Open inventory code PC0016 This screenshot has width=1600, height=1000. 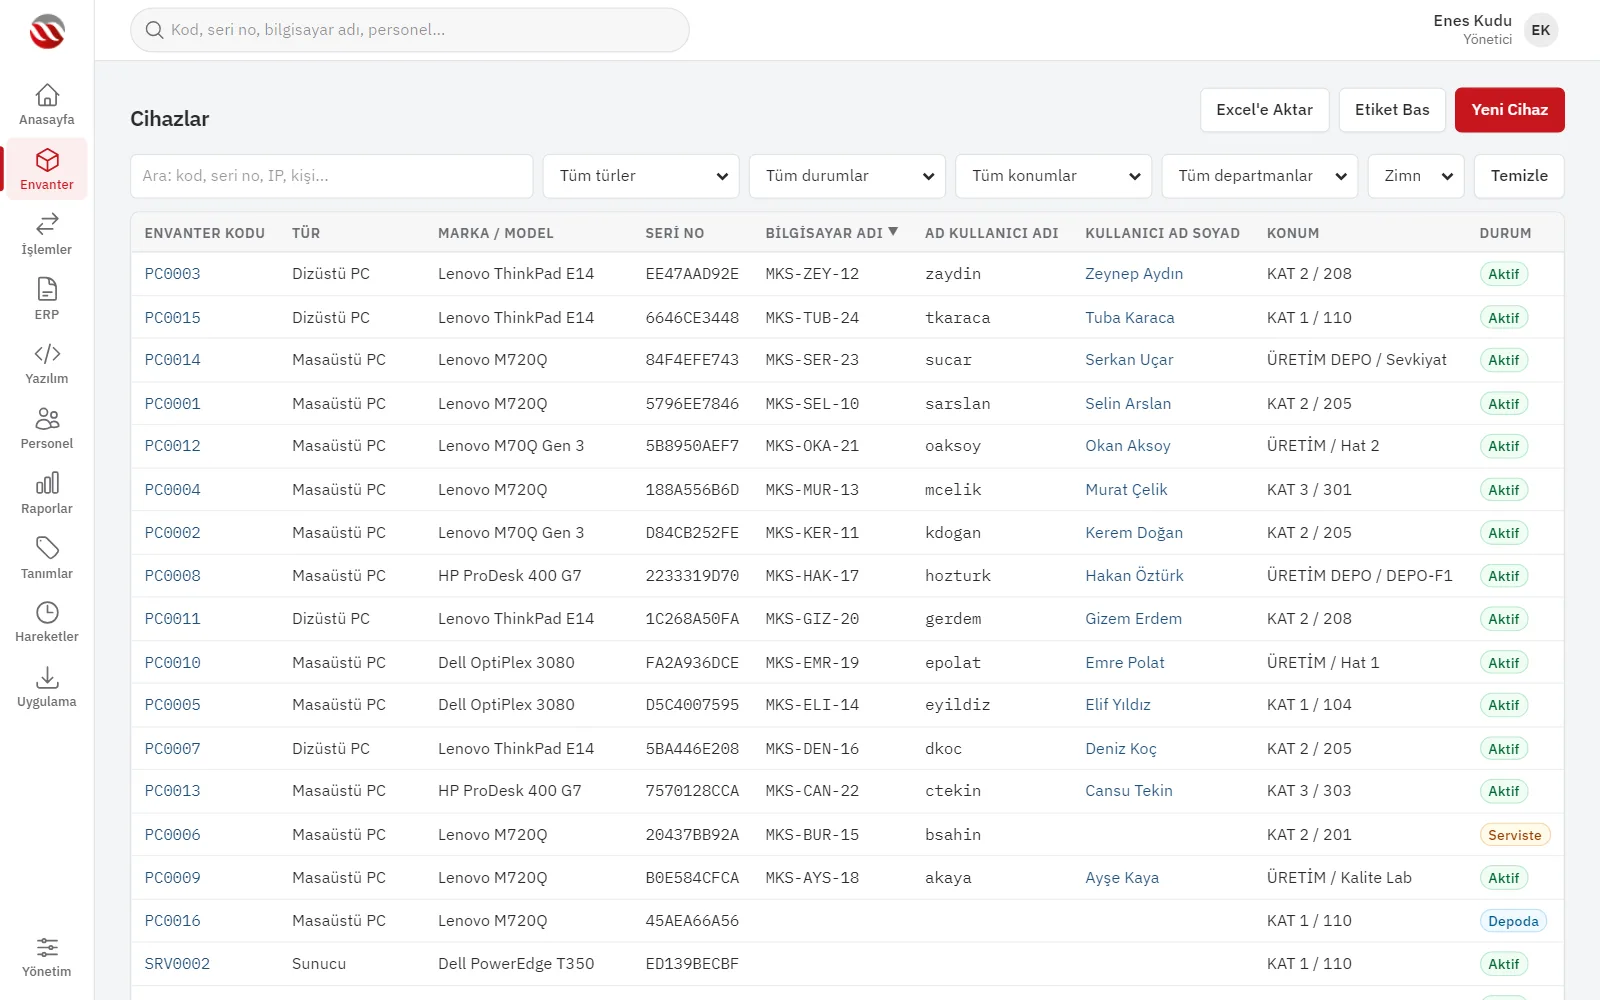point(172,921)
